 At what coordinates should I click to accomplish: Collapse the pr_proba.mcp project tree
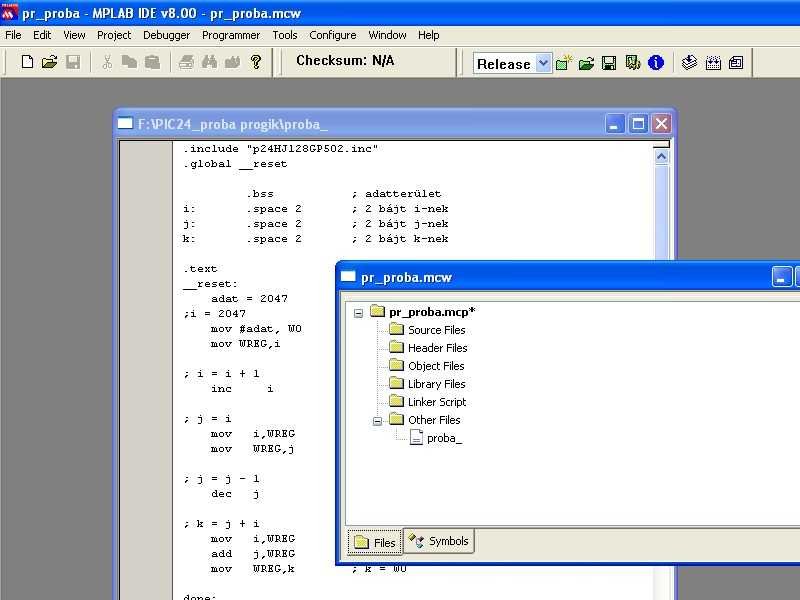coord(358,313)
